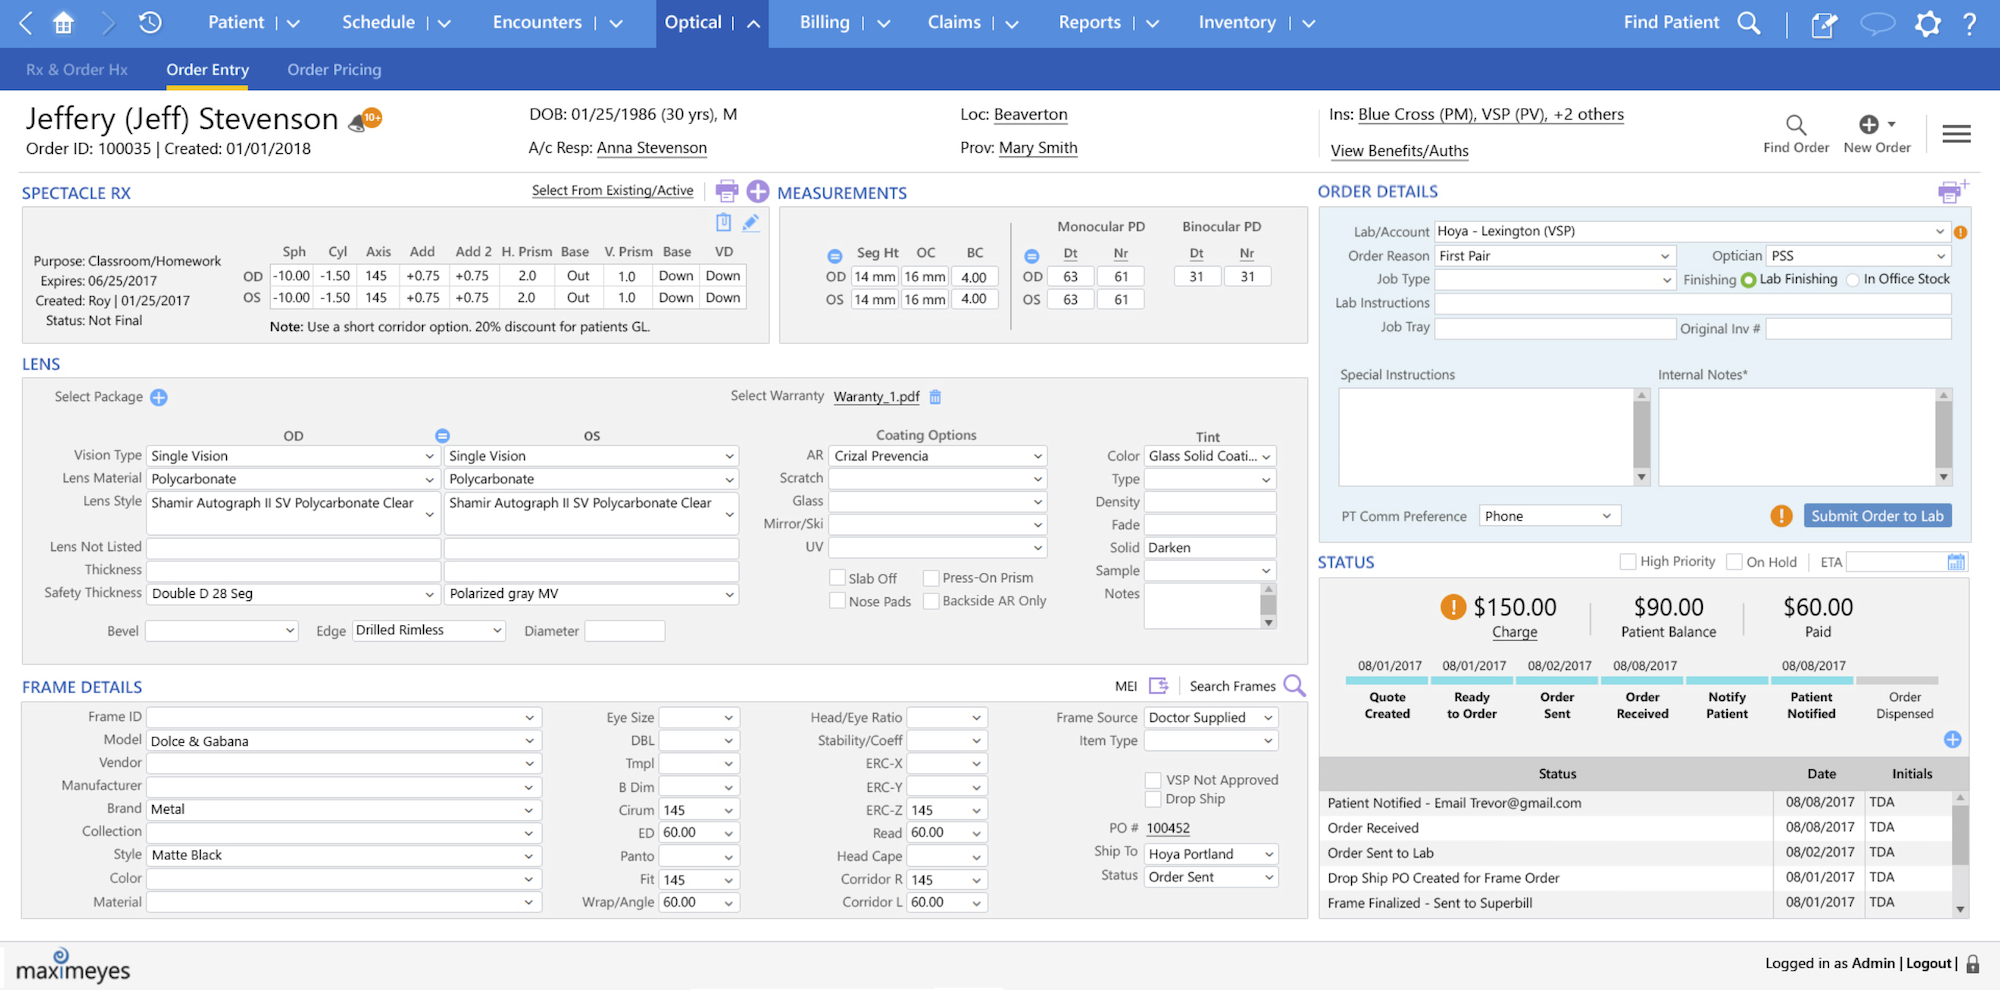Screen dimensions: 2000x990
Task: Check the Drop Ship option
Action: [1153, 799]
